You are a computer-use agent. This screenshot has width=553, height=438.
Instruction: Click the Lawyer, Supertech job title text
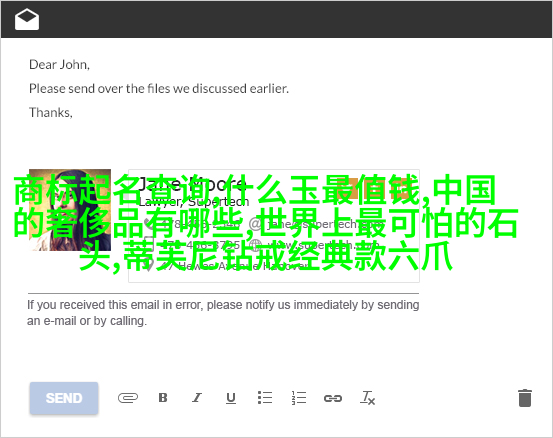click(194, 202)
